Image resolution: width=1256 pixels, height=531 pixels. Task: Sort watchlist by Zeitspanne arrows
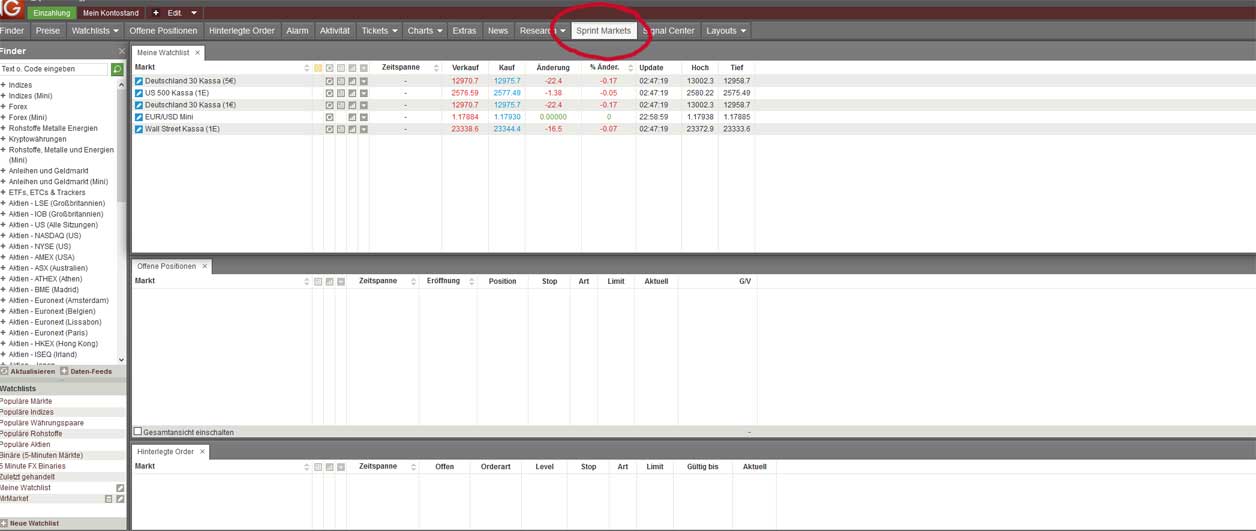pos(436,68)
